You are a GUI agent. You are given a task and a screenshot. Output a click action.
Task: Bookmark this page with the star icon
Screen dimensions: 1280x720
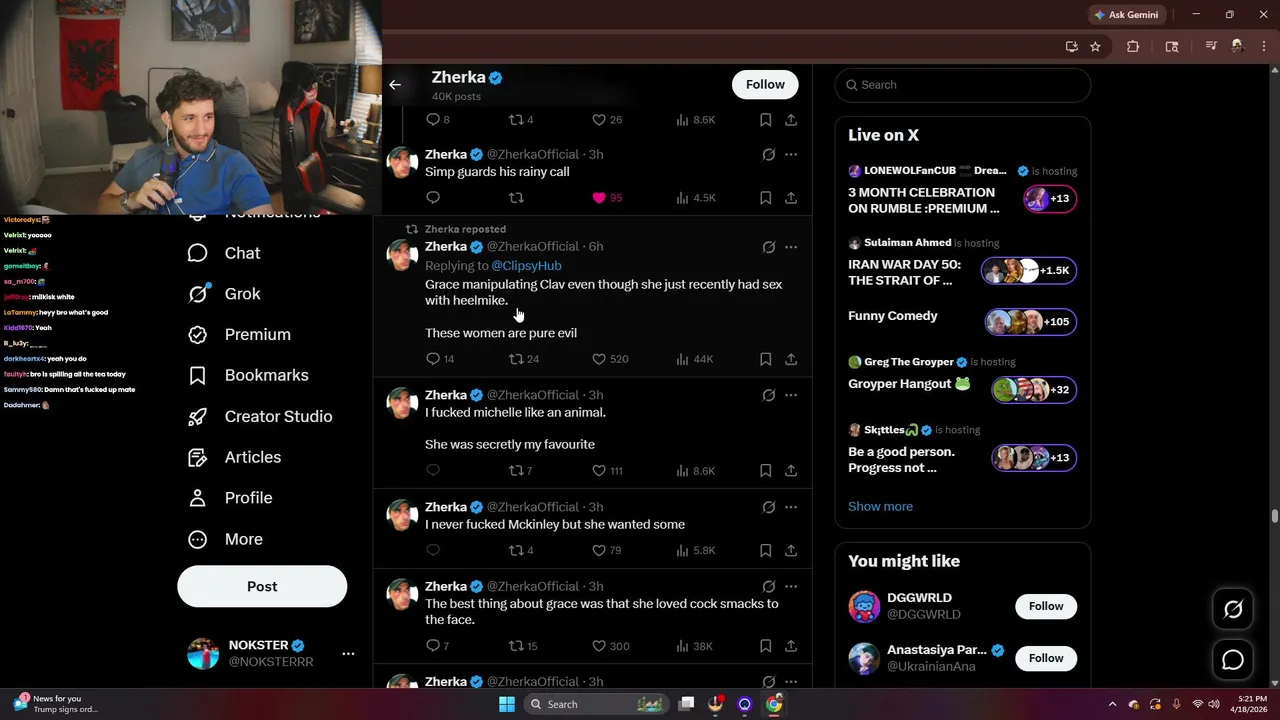tap(1095, 46)
